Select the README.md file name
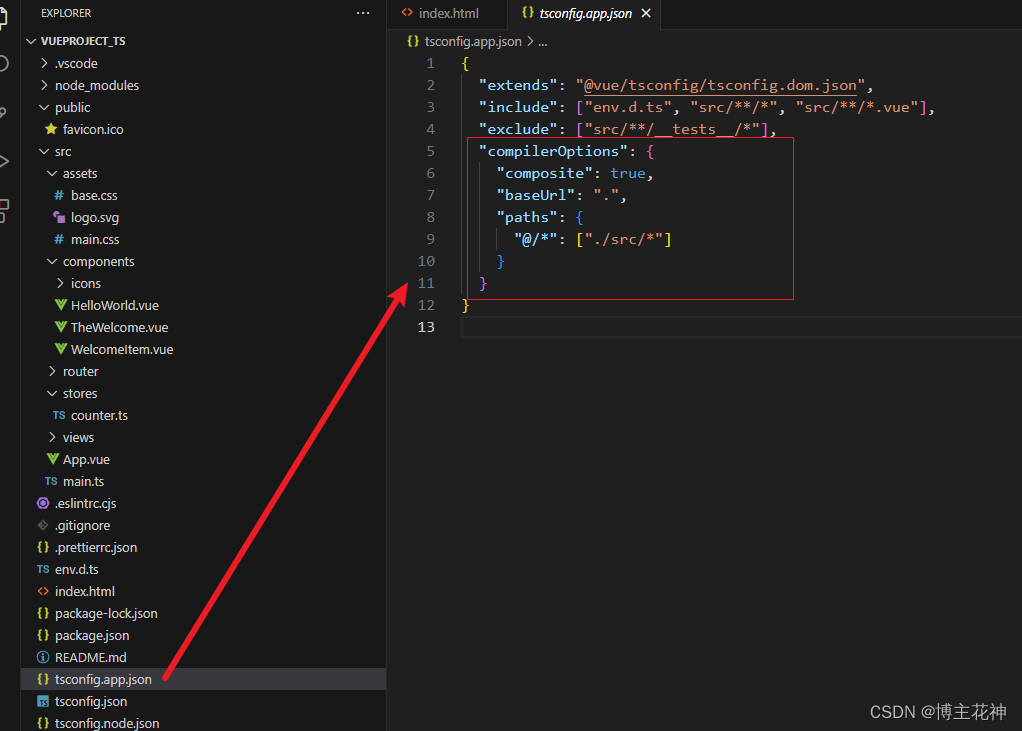 click(x=91, y=657)
